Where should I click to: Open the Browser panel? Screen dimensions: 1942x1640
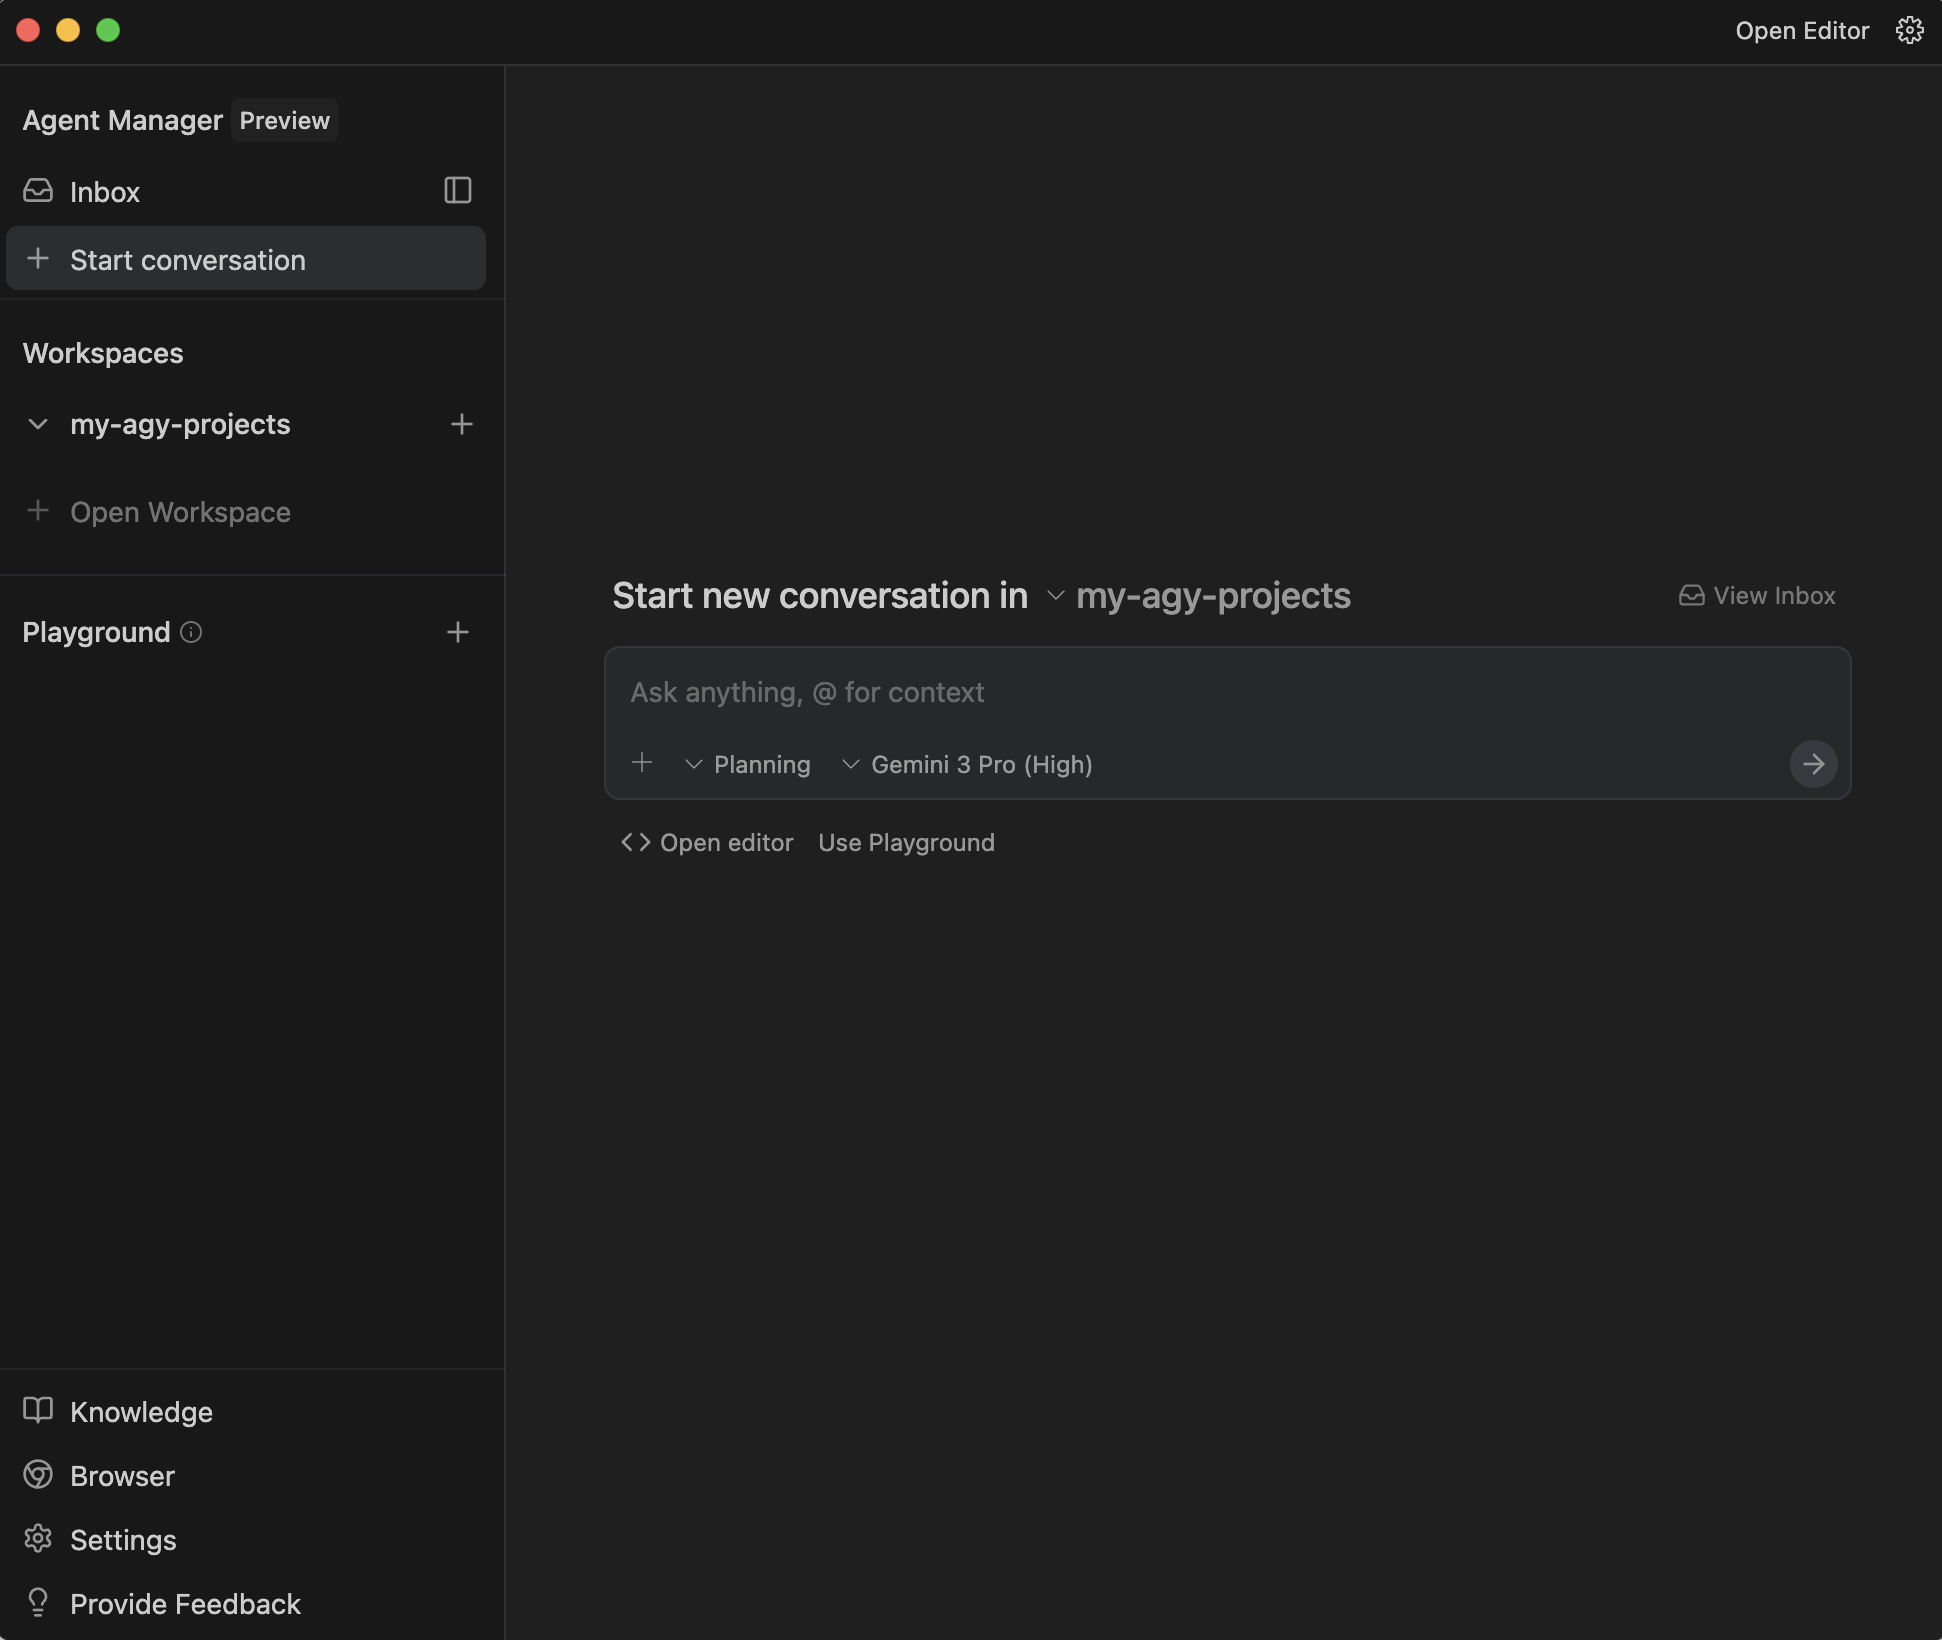[x=121, y=1475]
